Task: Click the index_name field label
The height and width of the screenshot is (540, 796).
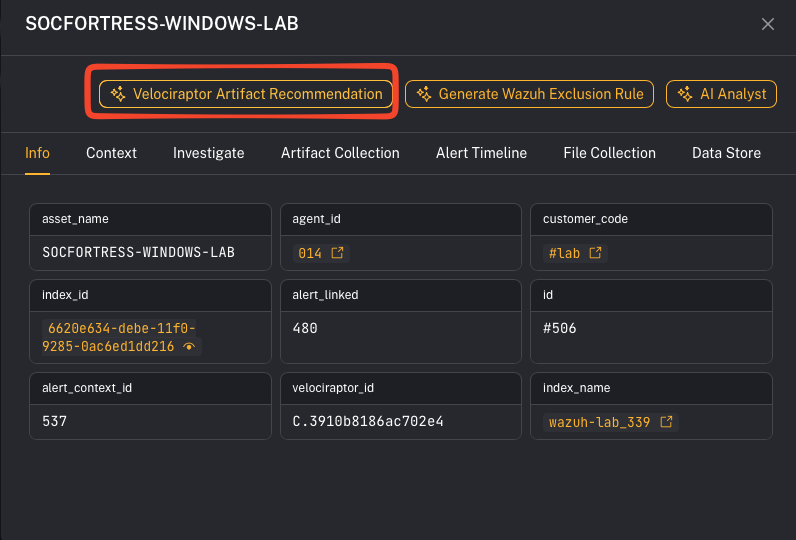Action: 576,388
